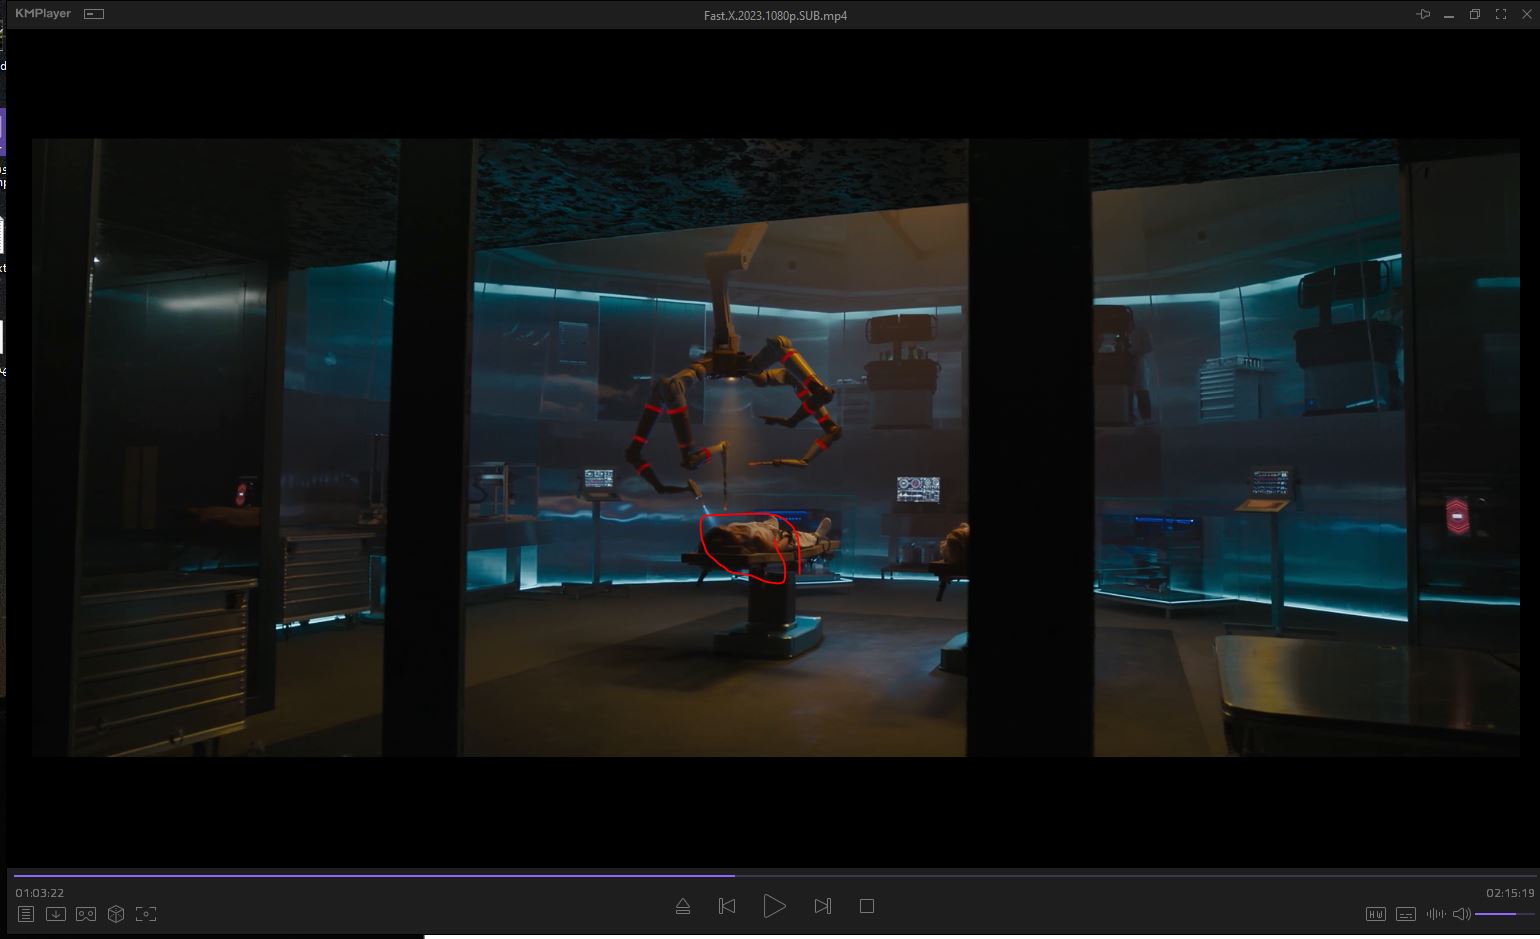Image resolution: width=1540 pixels, height=939 pixels.
Task: Stop video playback
Action: point(867,906)
